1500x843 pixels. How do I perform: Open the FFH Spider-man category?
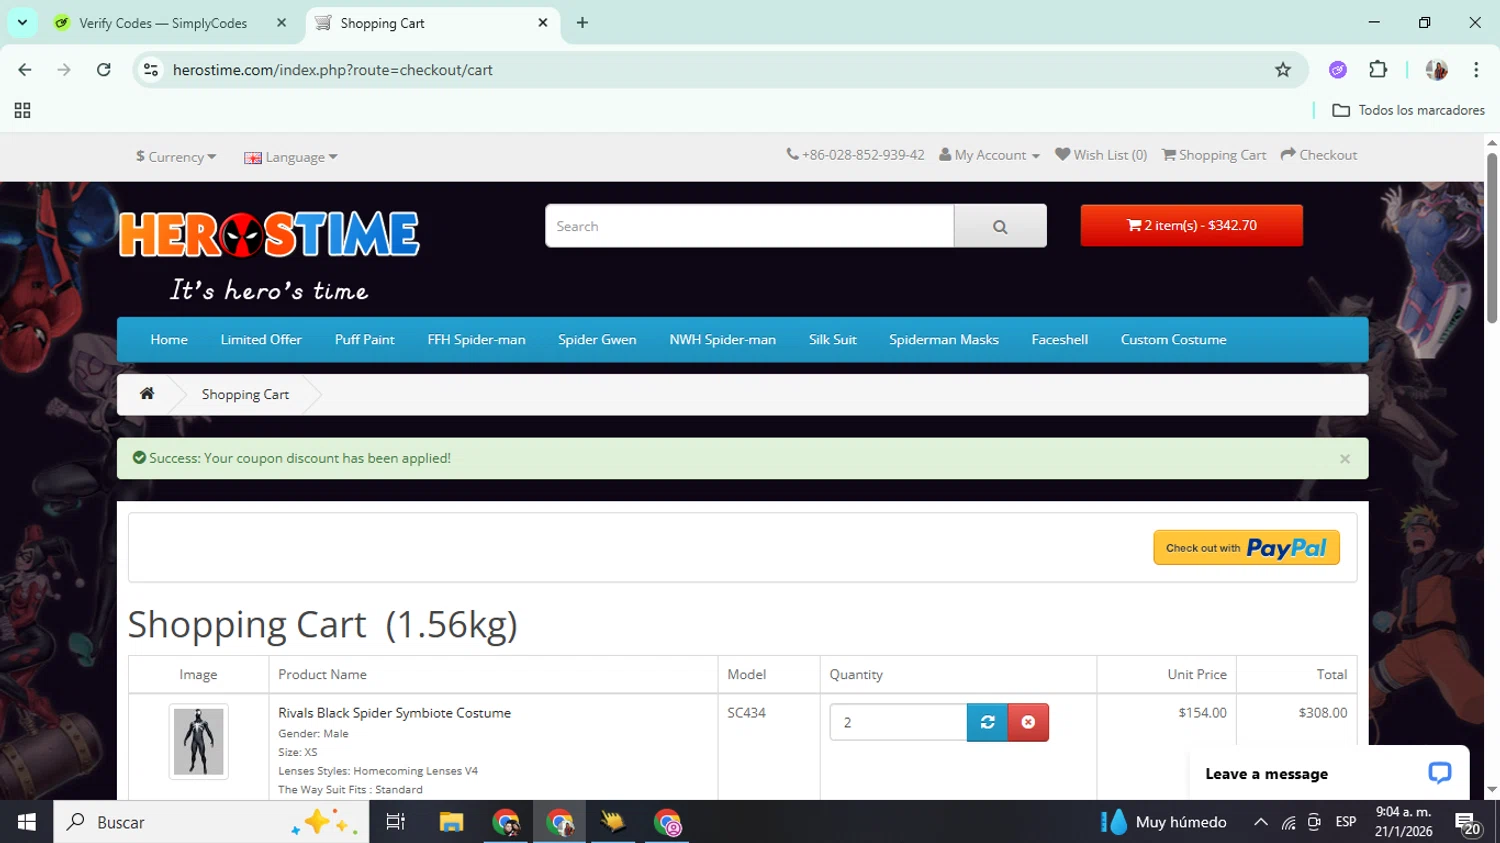pyautogui.click(x=476, y=340)
